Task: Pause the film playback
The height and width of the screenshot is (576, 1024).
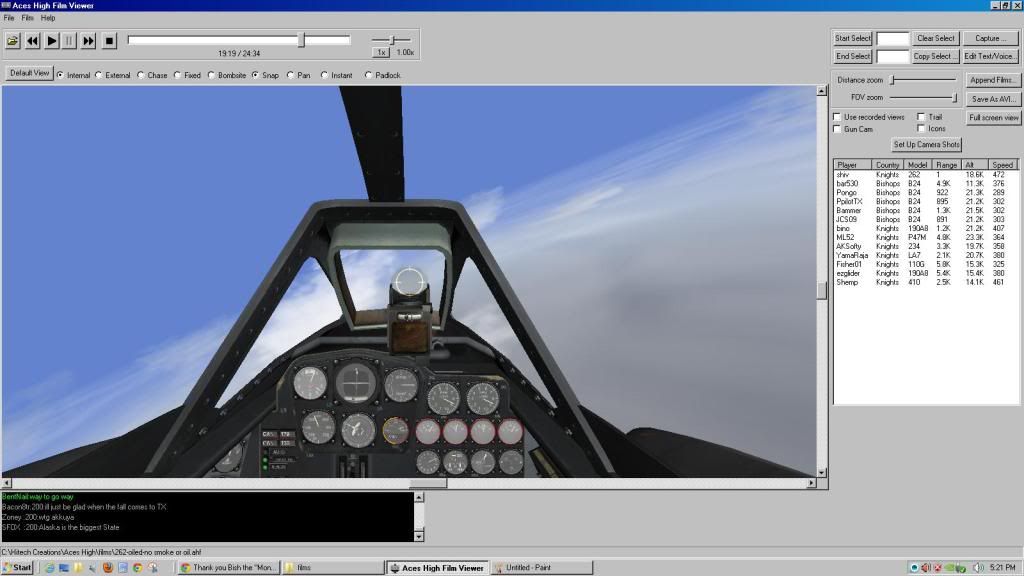Action: pyautogui.click(x=69, y=41)
